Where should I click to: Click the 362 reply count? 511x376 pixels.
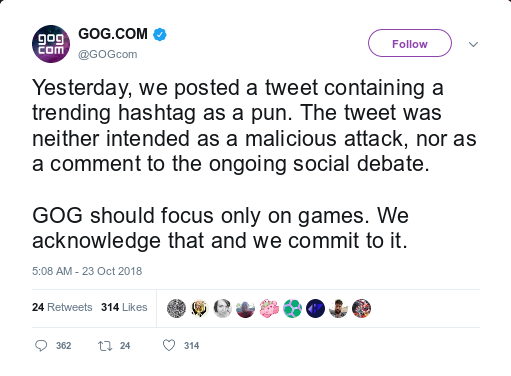[x=64, y=346]
